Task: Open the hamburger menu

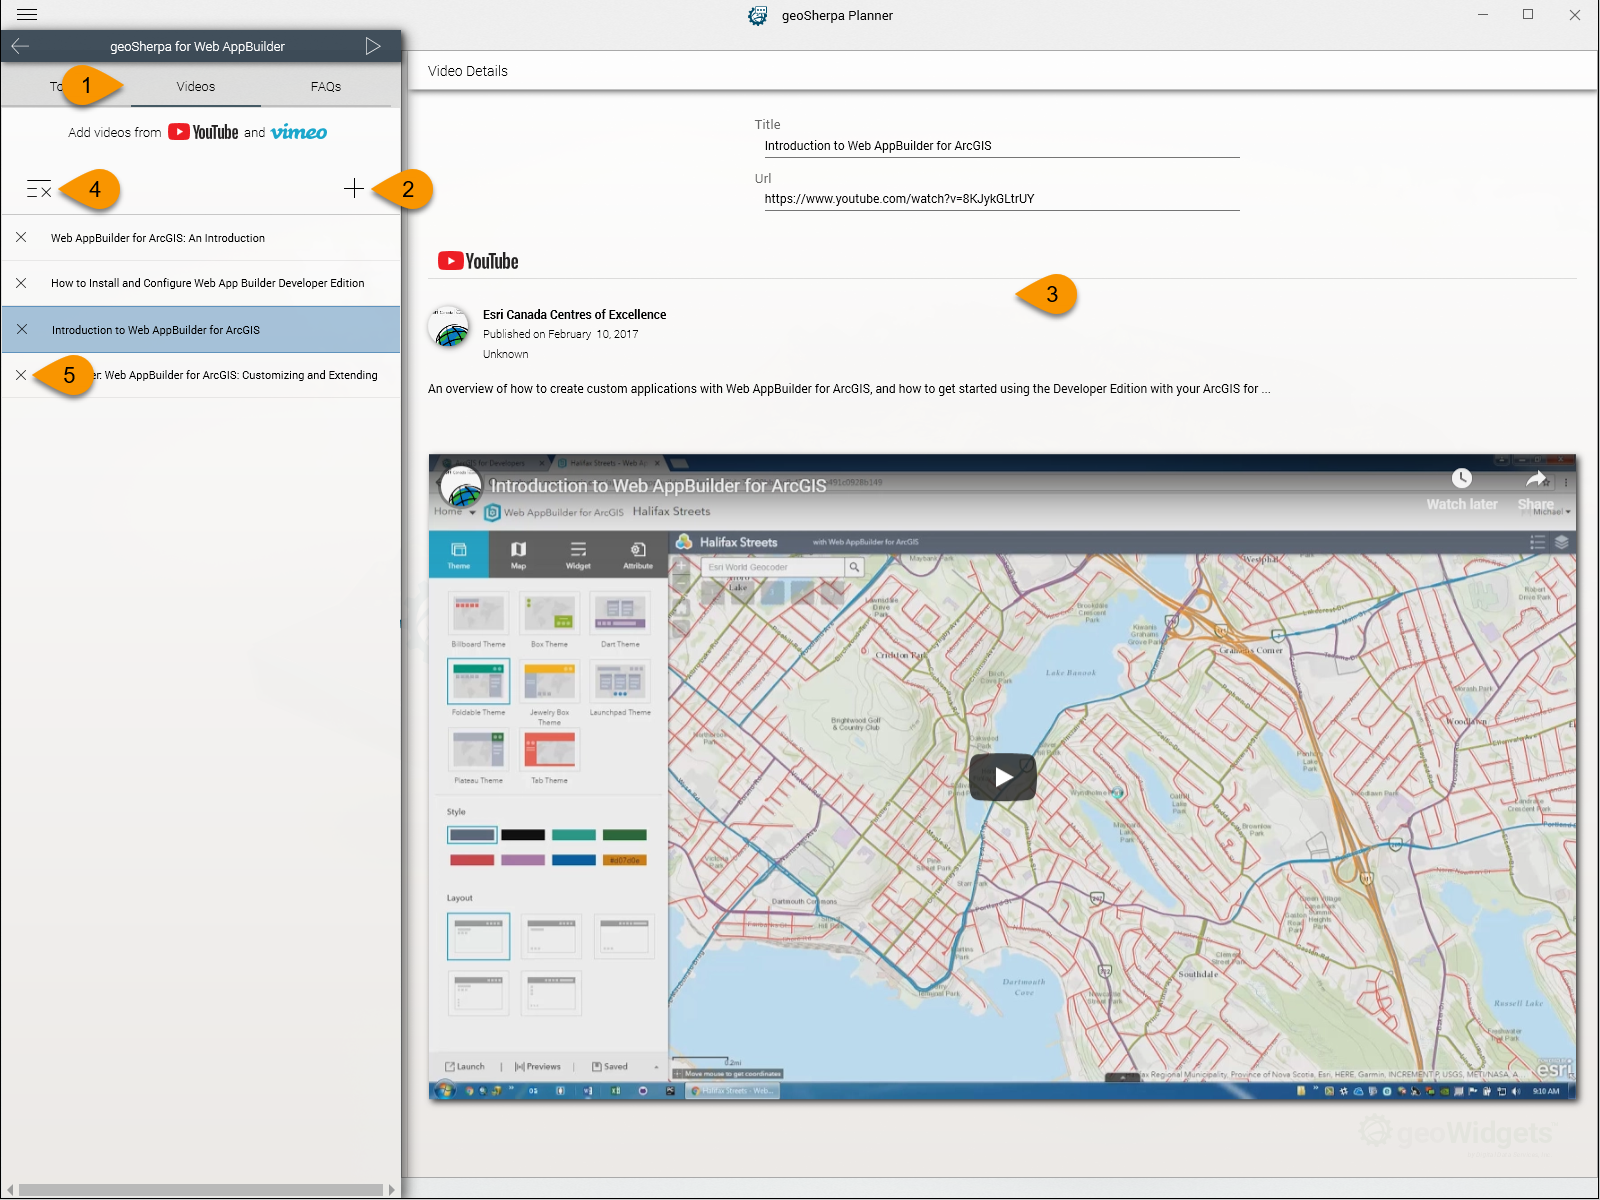Action: 27,15
